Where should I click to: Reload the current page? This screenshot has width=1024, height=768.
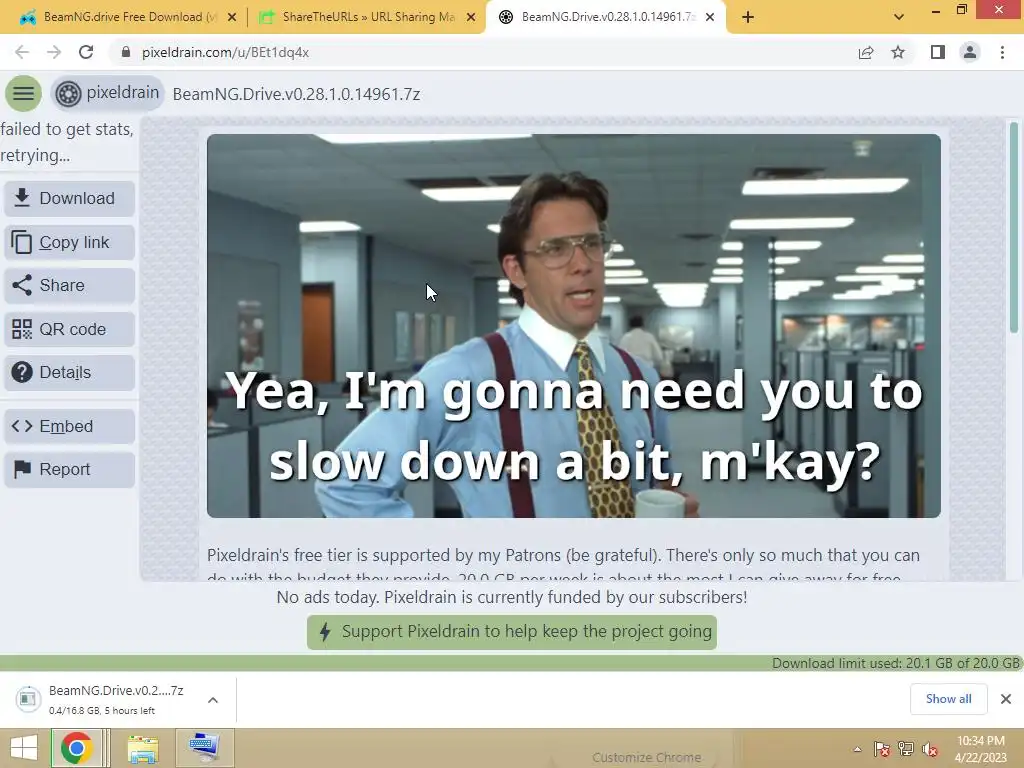tap(86, 52)
